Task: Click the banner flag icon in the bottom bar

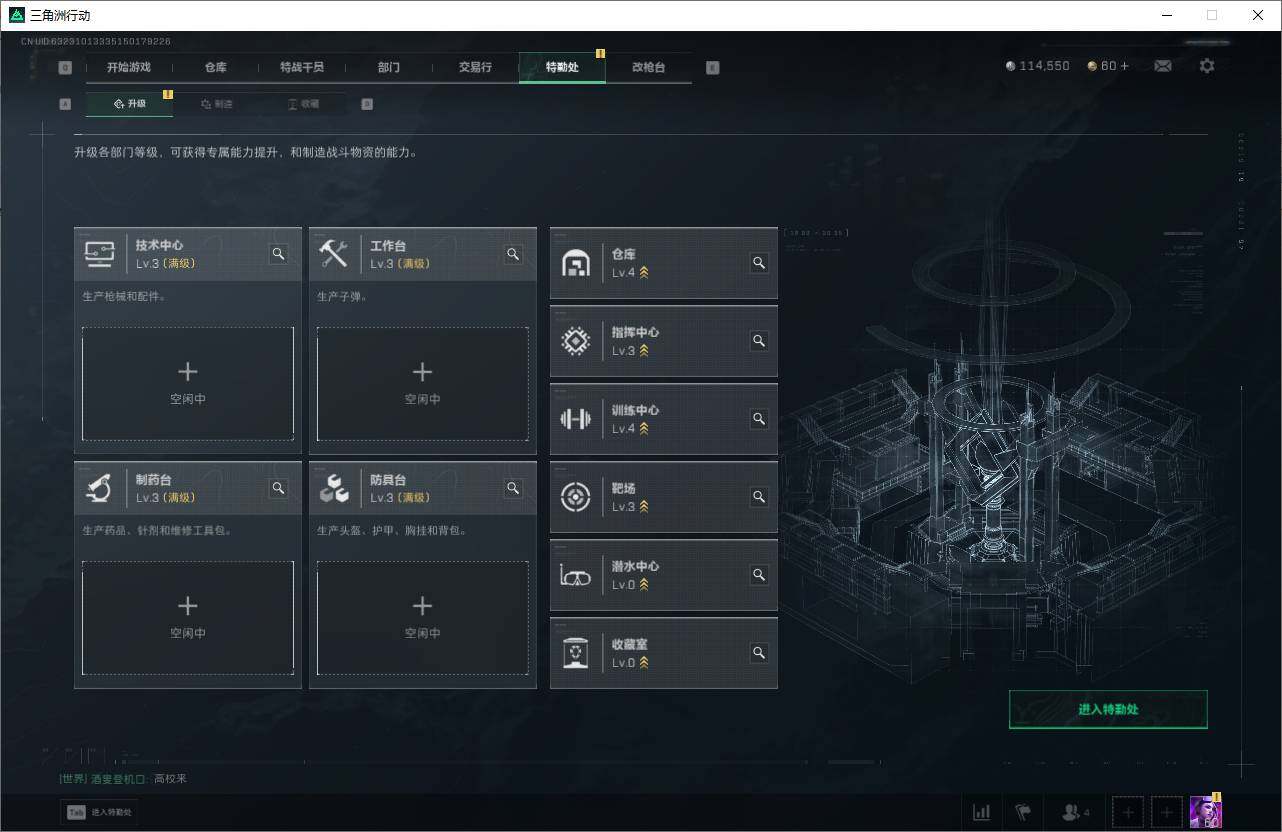Action: click(1023, 812)
